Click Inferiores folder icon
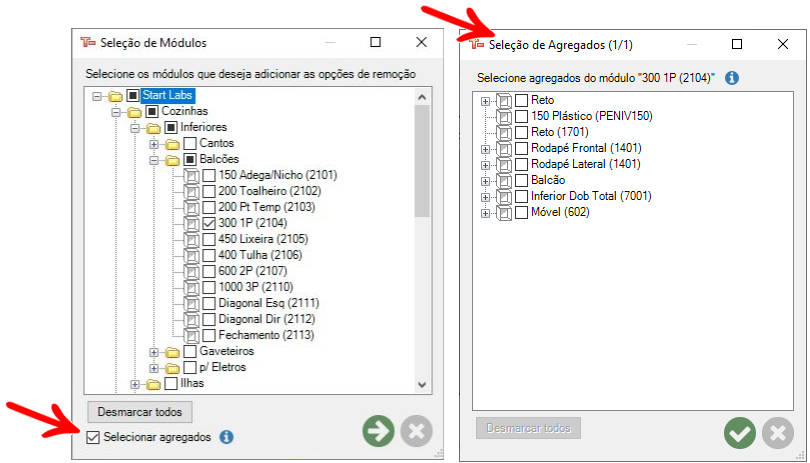810x463 pixels. point(153,128)
